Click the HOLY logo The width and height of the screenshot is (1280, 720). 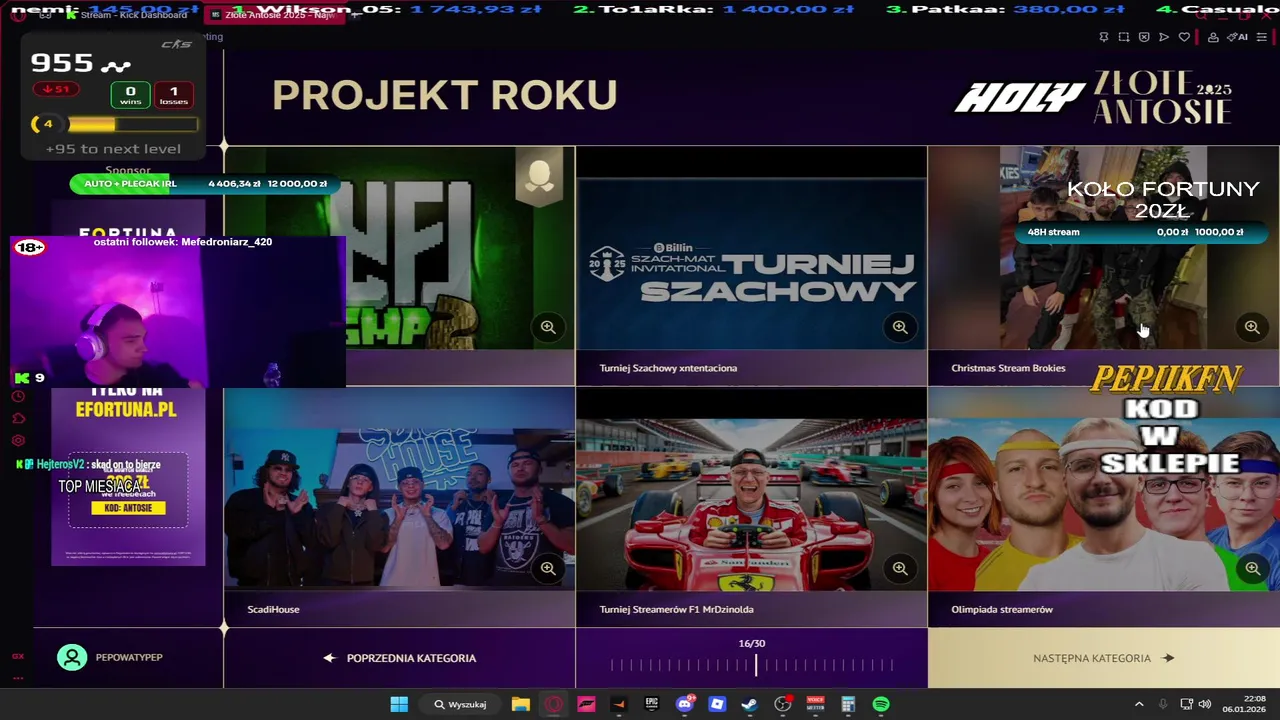(1018, 98)
